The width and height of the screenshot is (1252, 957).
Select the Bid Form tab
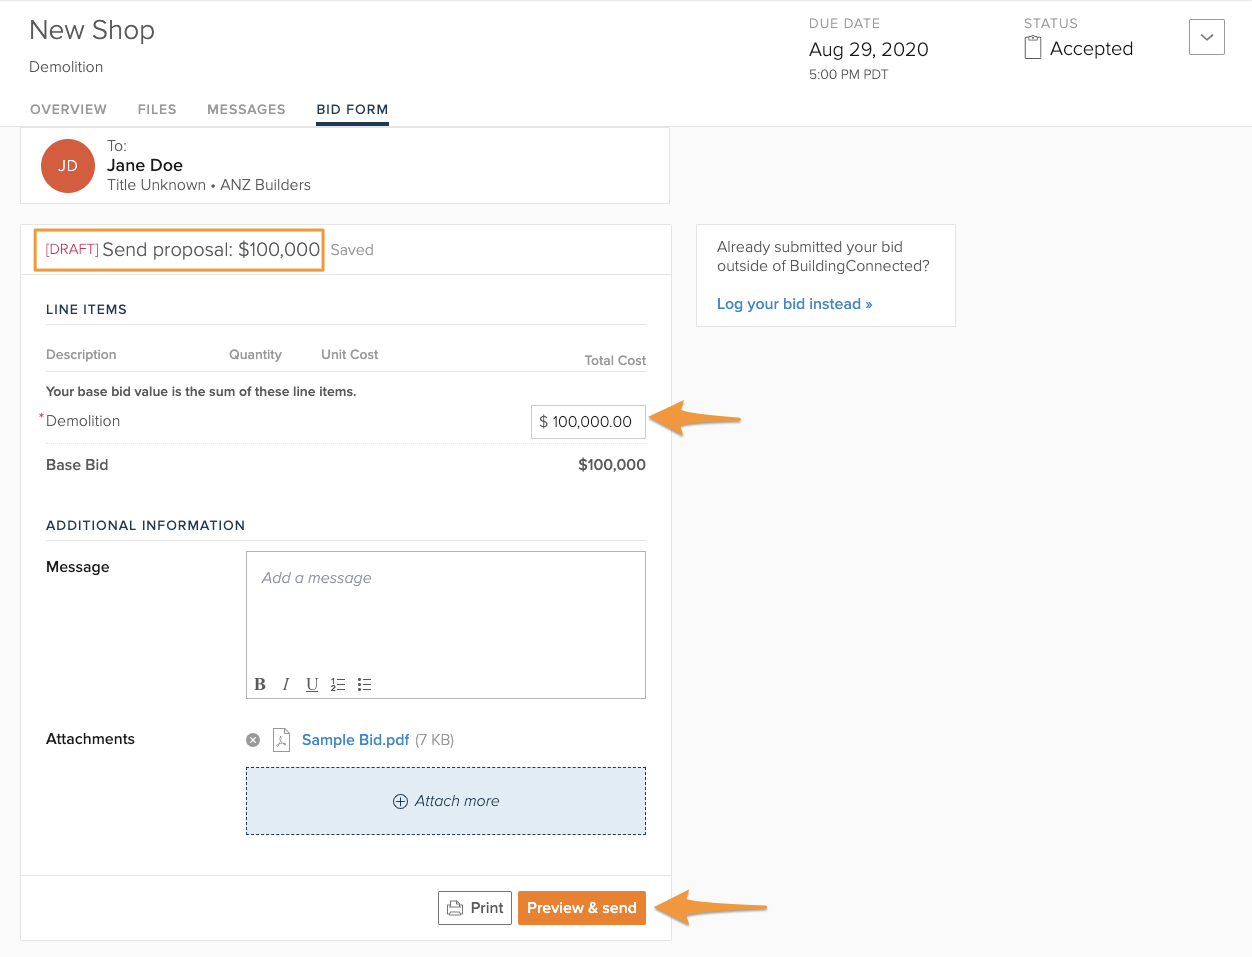(352, 109)
